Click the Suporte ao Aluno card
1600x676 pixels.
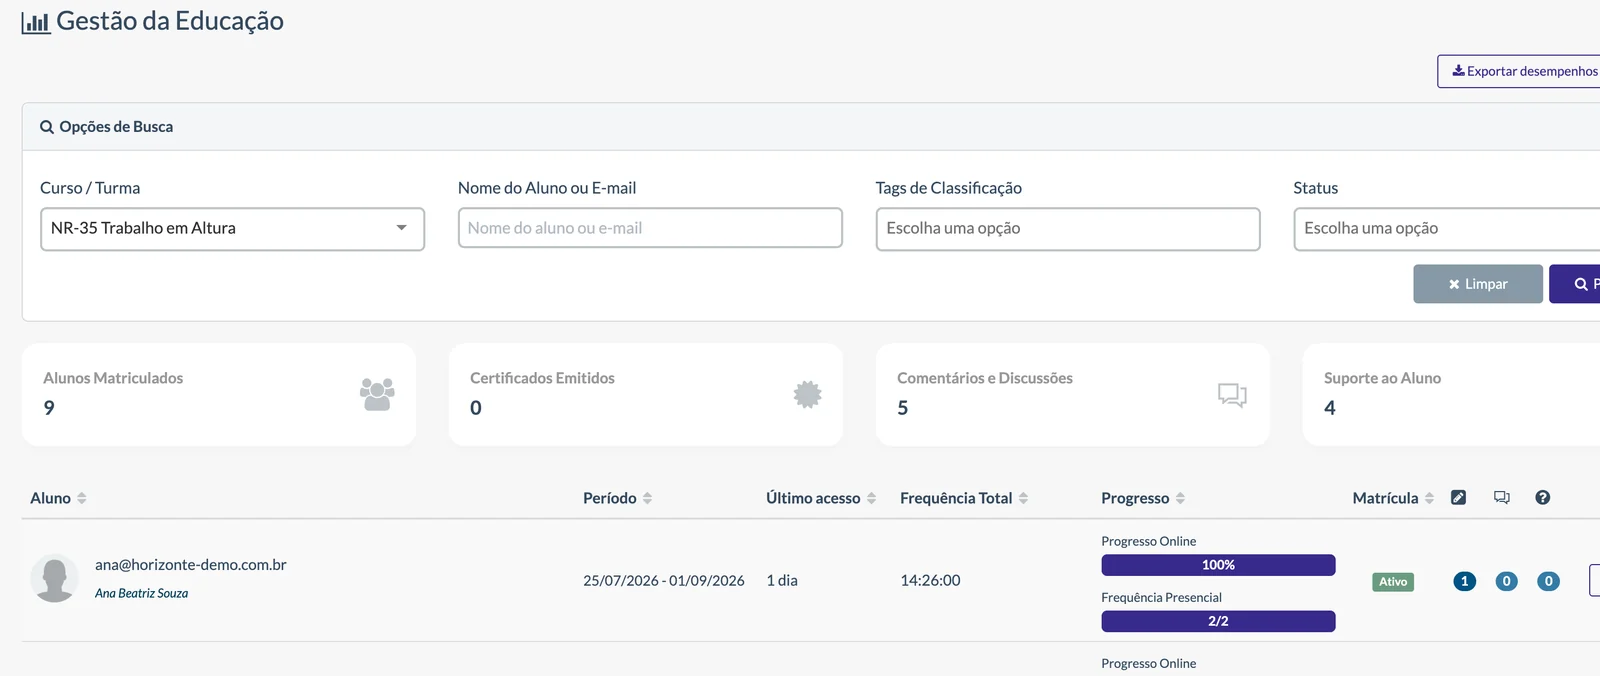(1451, 394)
